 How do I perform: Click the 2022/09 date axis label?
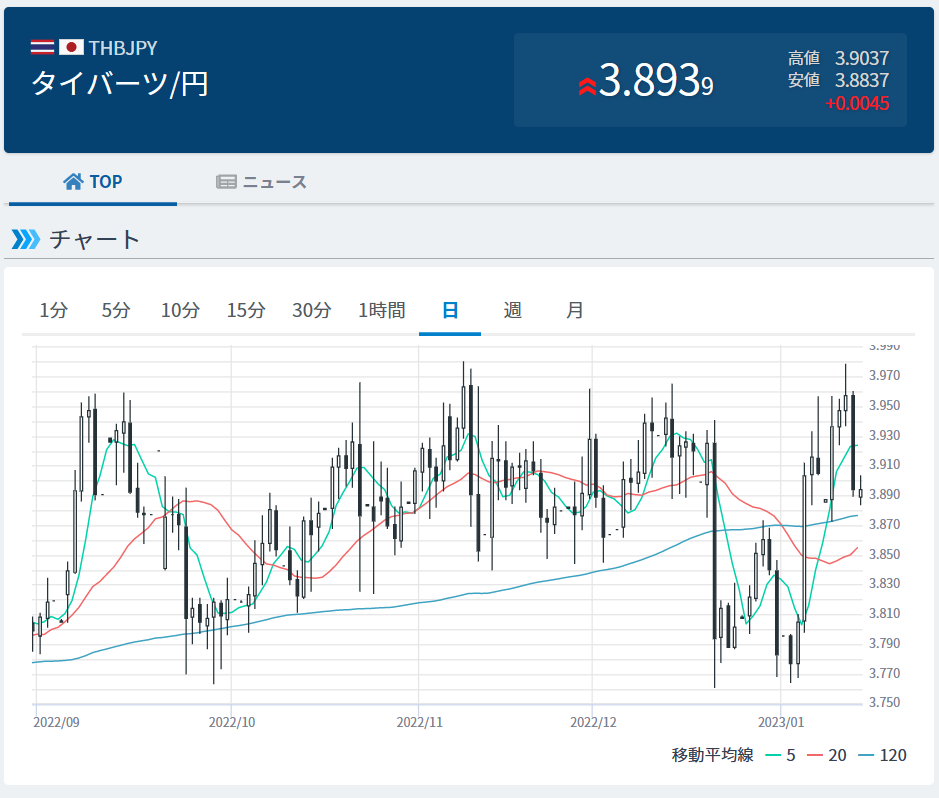[x=56, y=723]
